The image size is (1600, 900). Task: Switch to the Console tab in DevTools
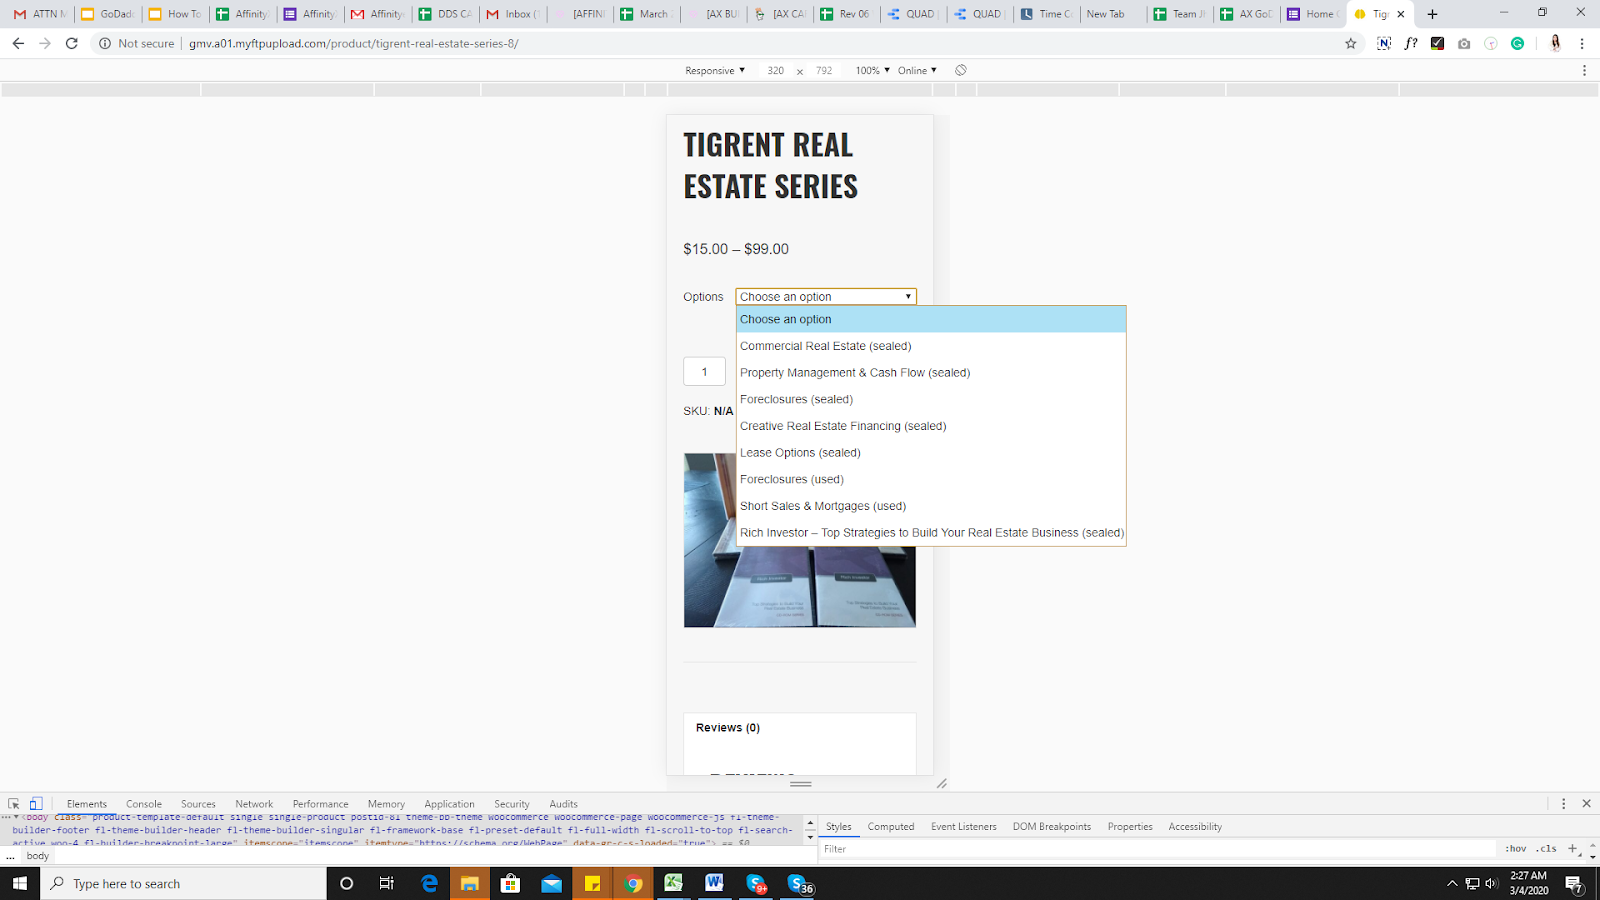144,804
